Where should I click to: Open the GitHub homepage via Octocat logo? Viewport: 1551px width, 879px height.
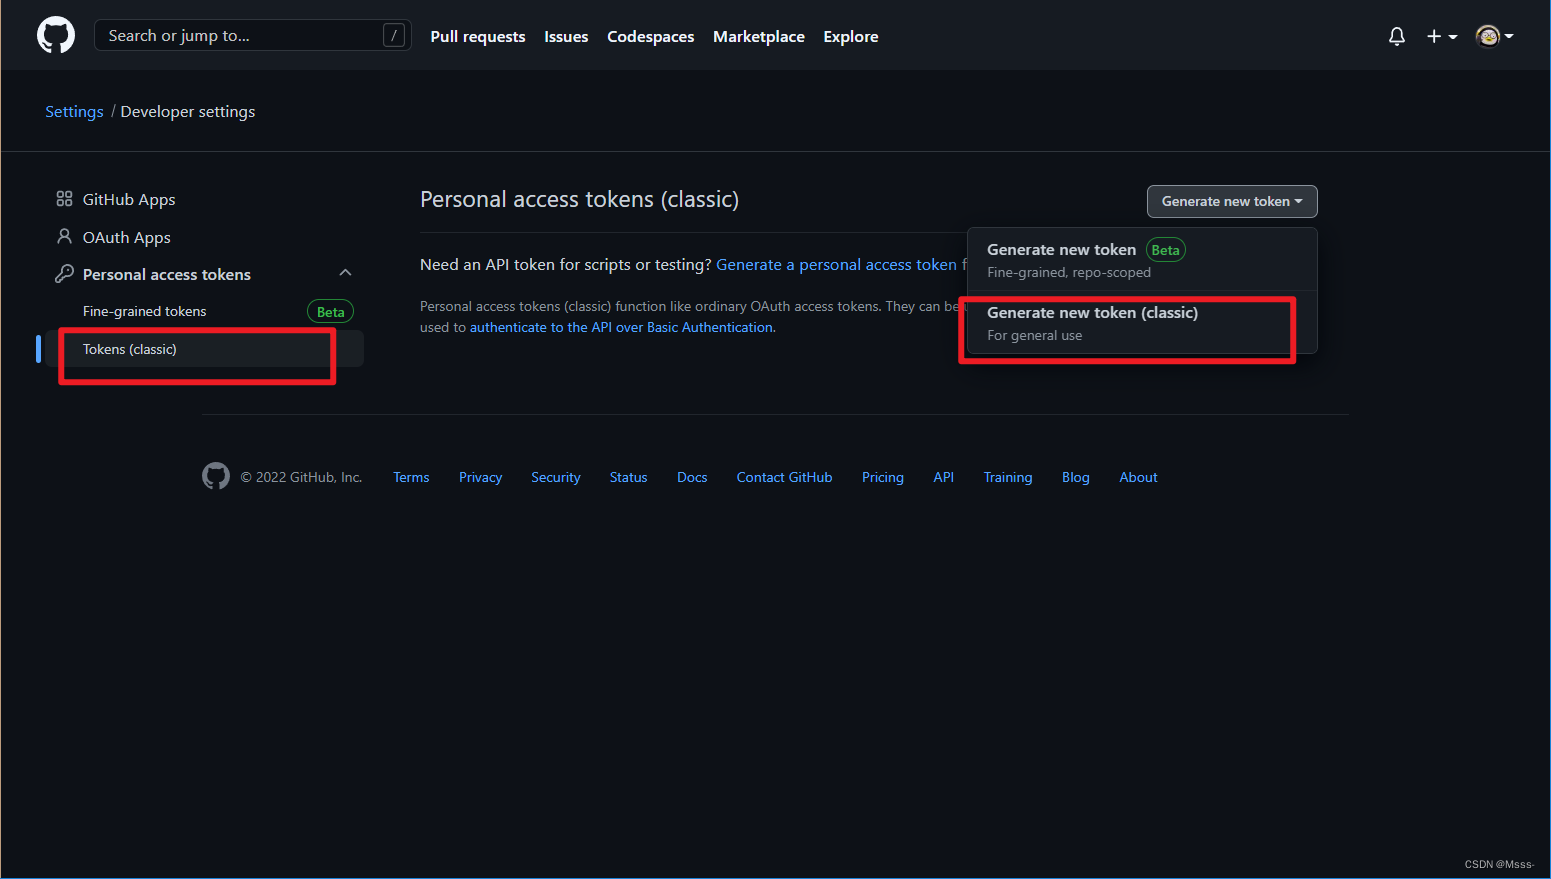pos(56,36)
